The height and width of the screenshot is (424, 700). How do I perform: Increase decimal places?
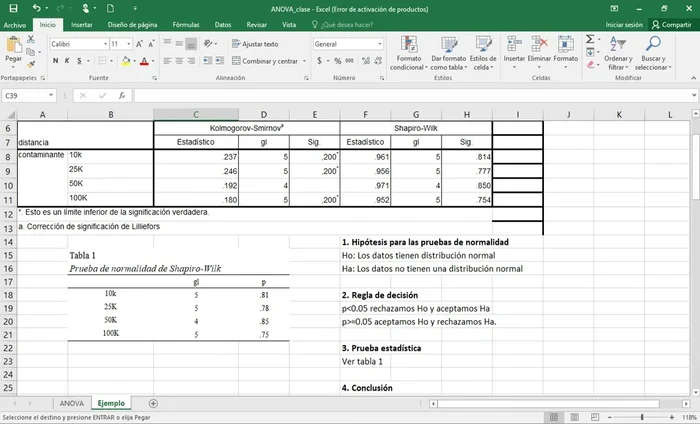(x=366, y=61)
